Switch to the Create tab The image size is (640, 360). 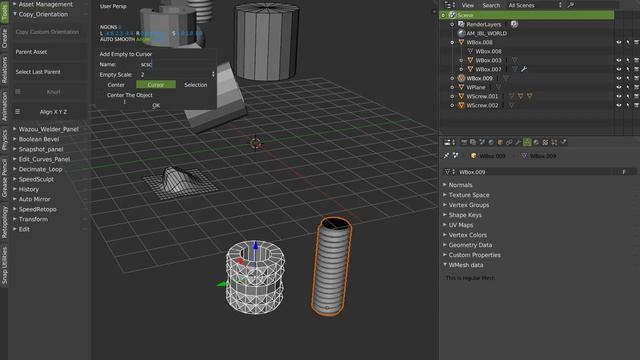pos(4,38)
